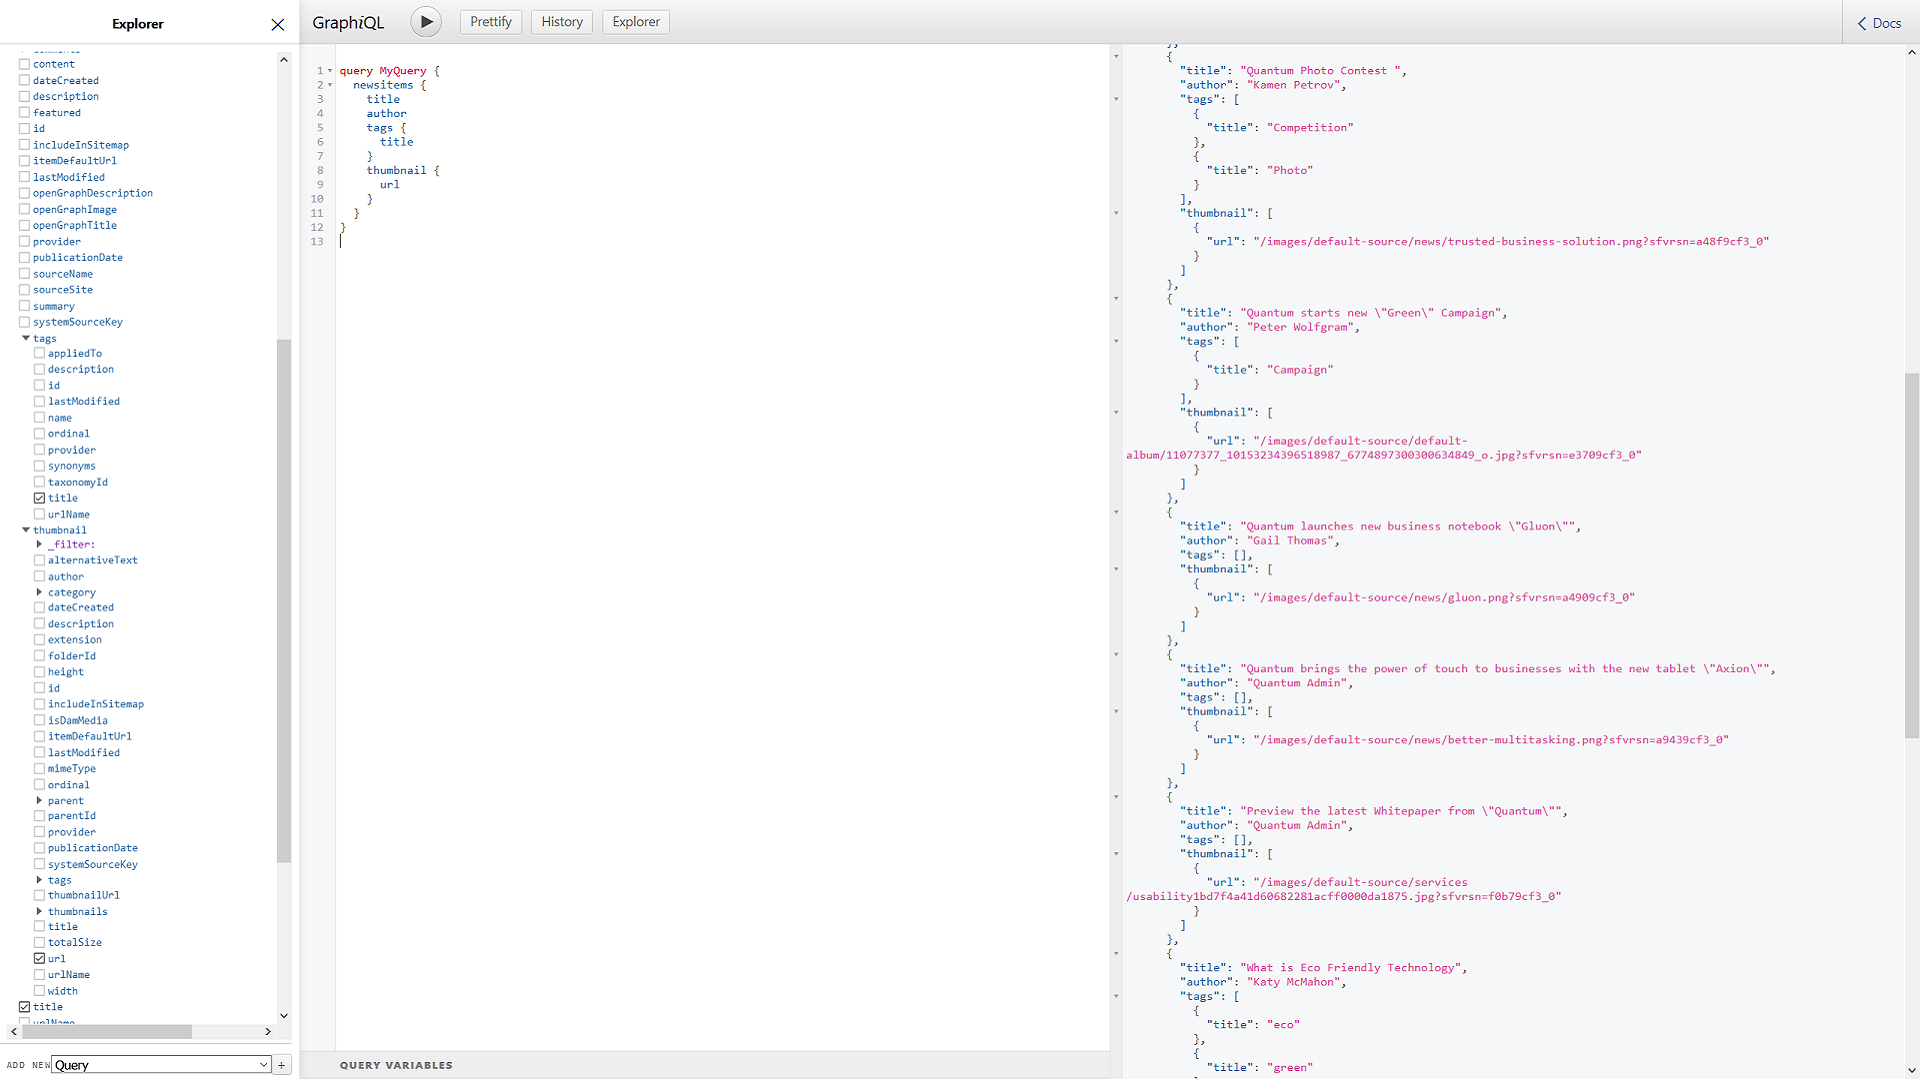Click the Docs chevron icon

click(x=1862, y=23)
